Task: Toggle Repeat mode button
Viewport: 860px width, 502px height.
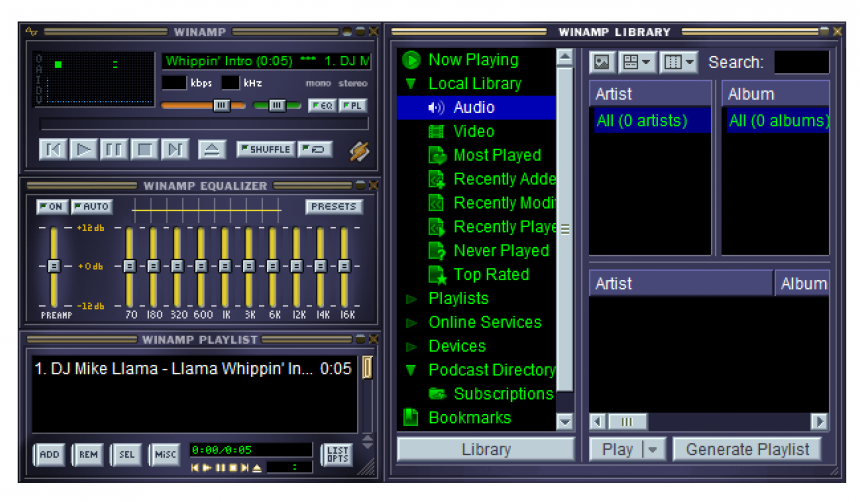Action: pyautogui.click(x=315, y=149)
